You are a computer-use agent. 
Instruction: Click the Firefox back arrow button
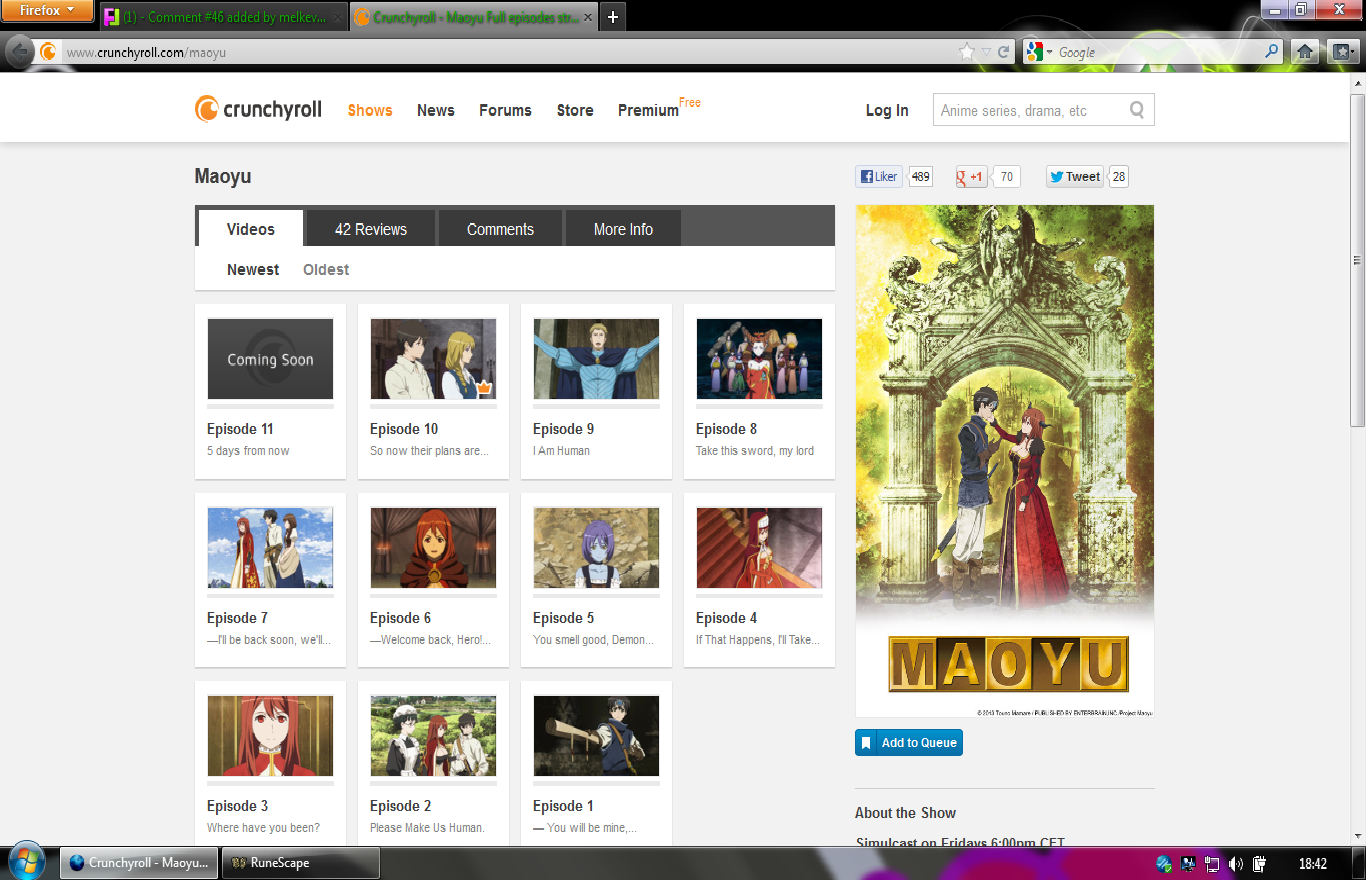tap(19, 51)
